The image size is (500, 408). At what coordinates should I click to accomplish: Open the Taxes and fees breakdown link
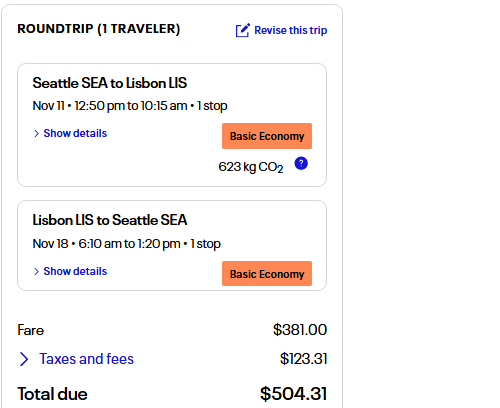tap(86, 359)
